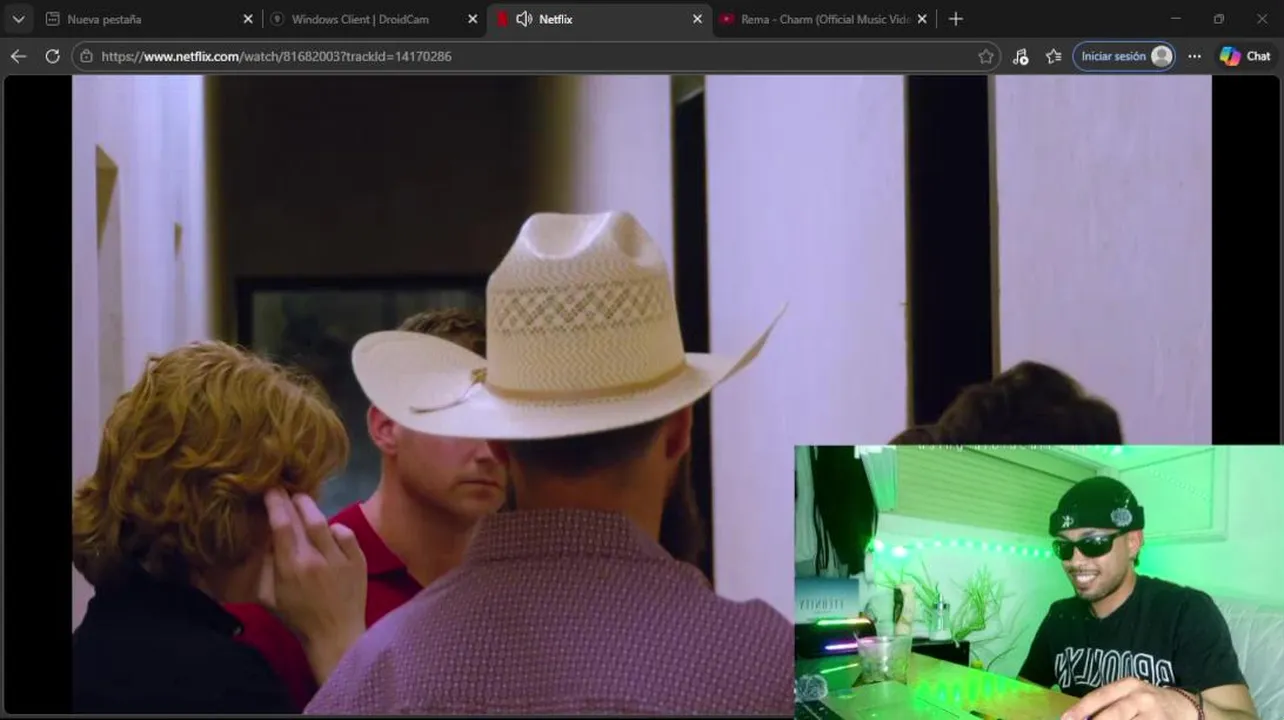
Task: Restore down the browser window
Action: [1219, 19]
